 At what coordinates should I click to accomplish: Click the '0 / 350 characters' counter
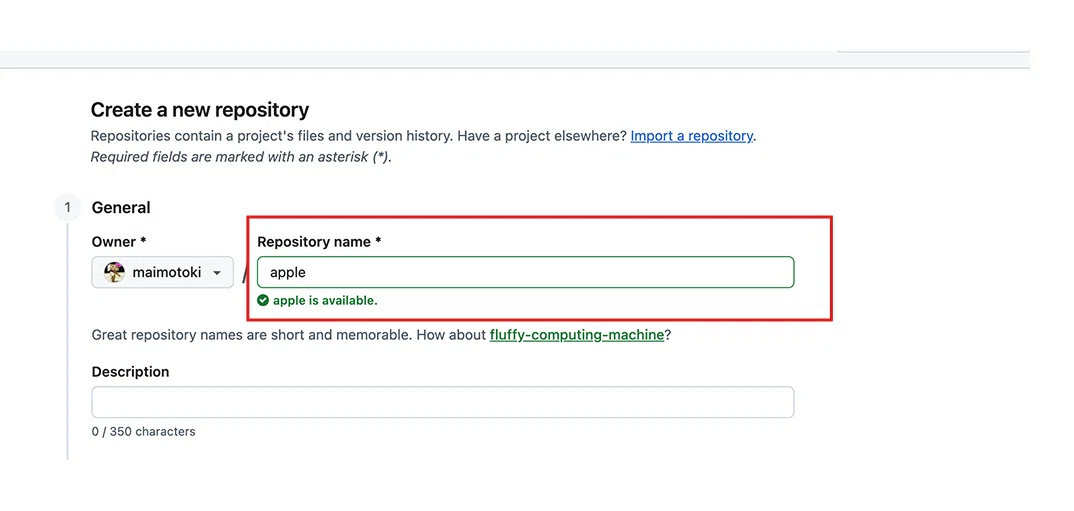point(143,432)
